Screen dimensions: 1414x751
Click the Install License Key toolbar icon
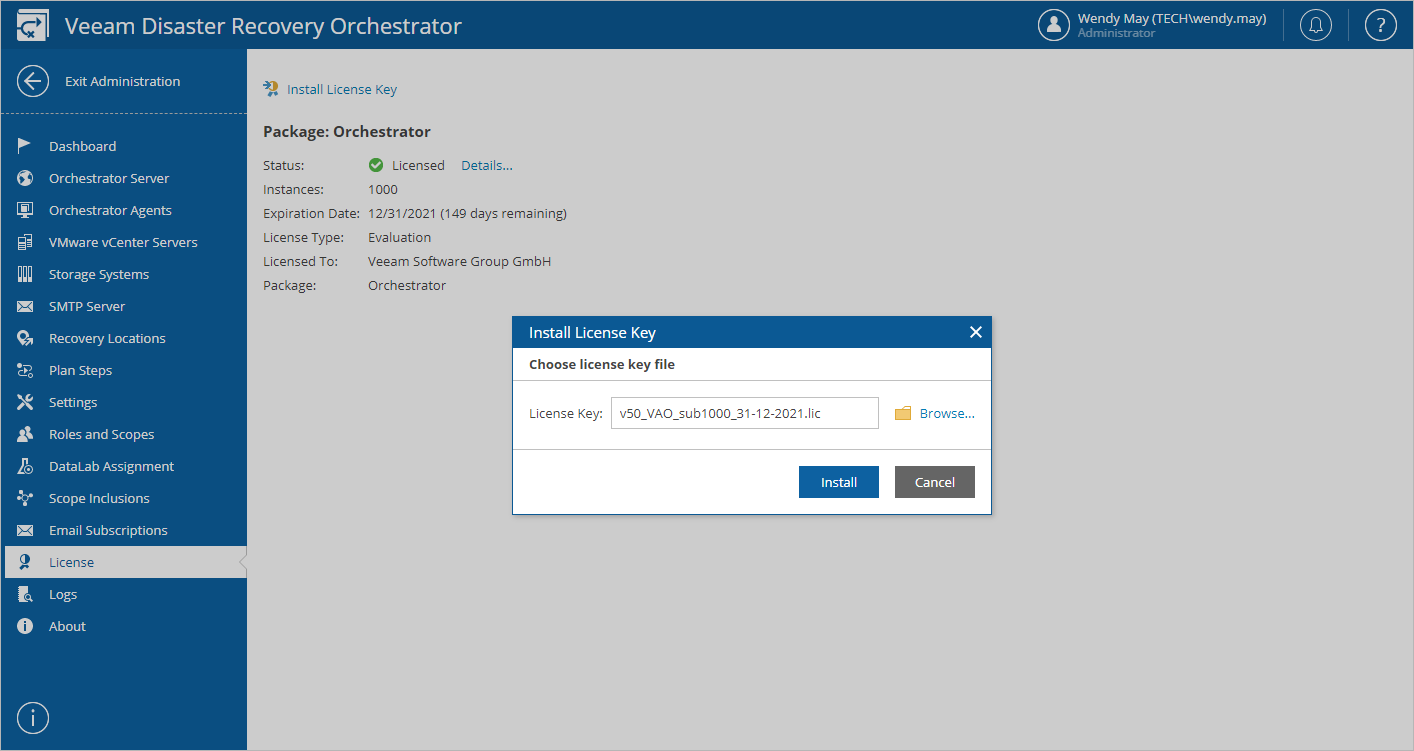point(271,89)
